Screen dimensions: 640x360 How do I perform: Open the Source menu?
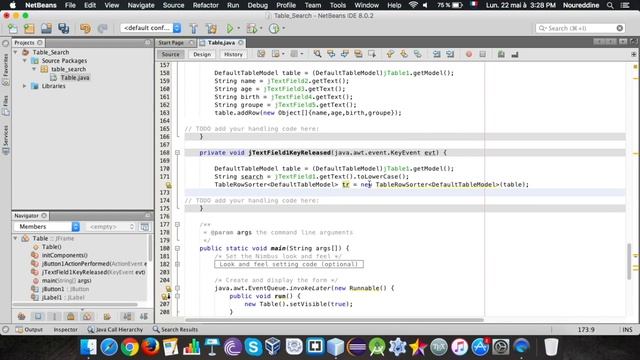pyautogui.click(x=173, y=5)
